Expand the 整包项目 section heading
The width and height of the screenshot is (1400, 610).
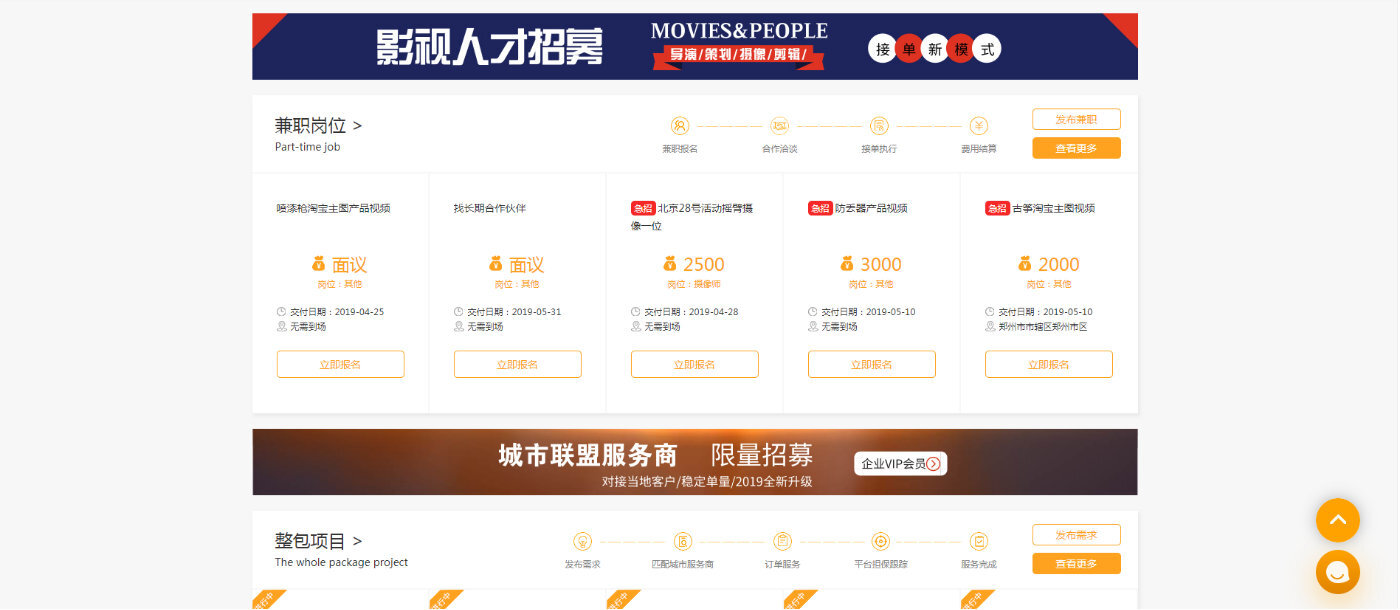coord(318,541)
